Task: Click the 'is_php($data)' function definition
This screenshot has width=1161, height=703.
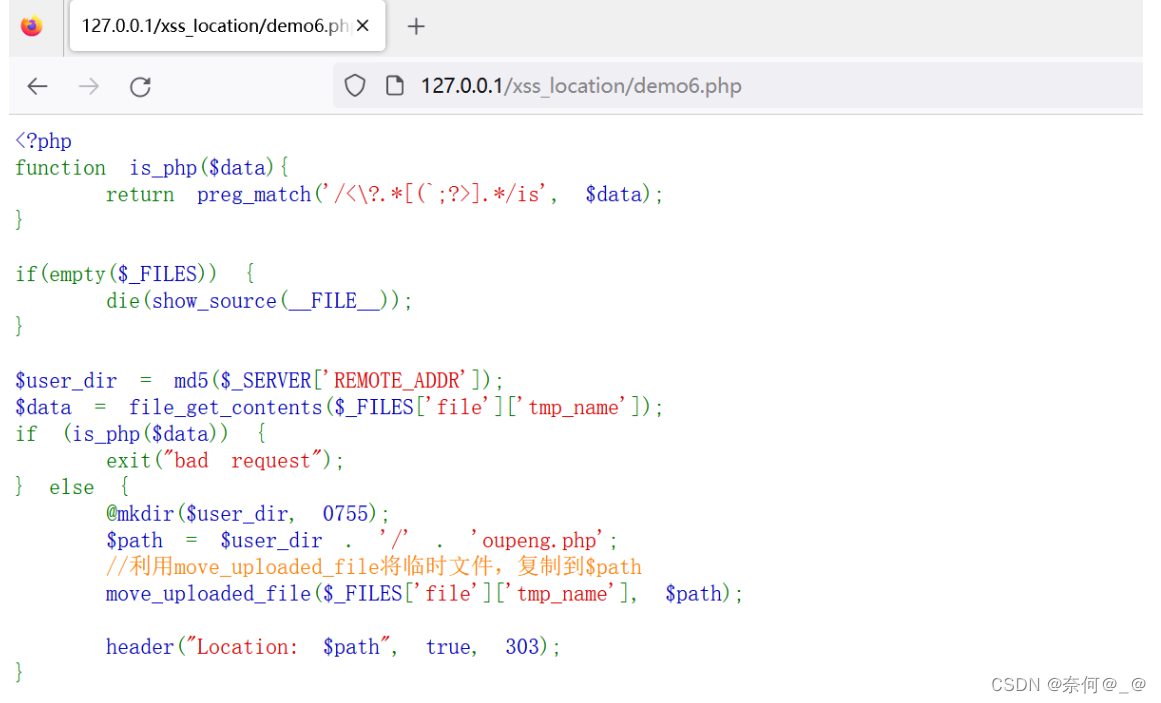Action: (202, 167)
